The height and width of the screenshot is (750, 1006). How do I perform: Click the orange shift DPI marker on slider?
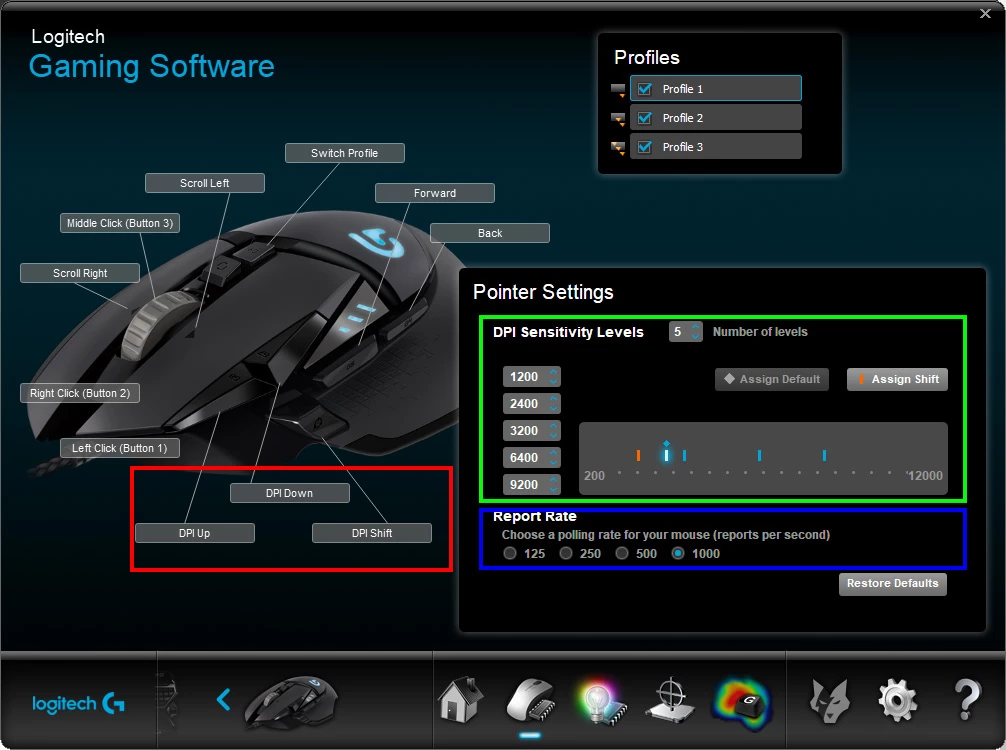click(x=638, y=456)
